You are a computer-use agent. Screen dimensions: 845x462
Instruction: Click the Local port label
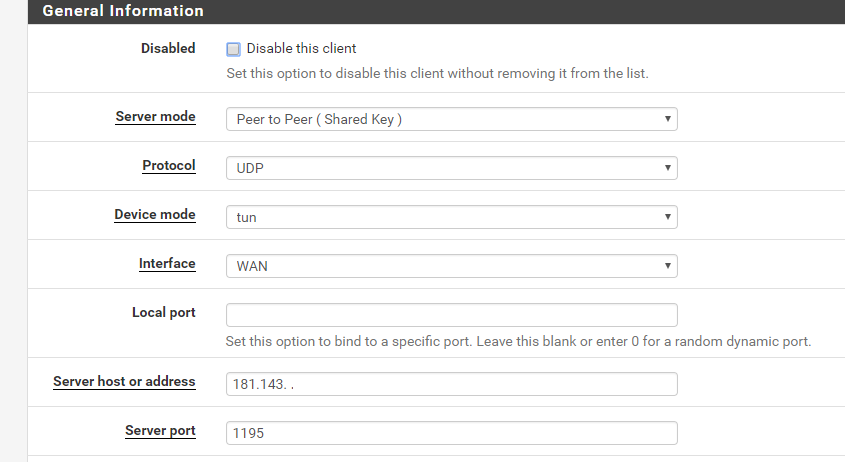tap(163, 312)
